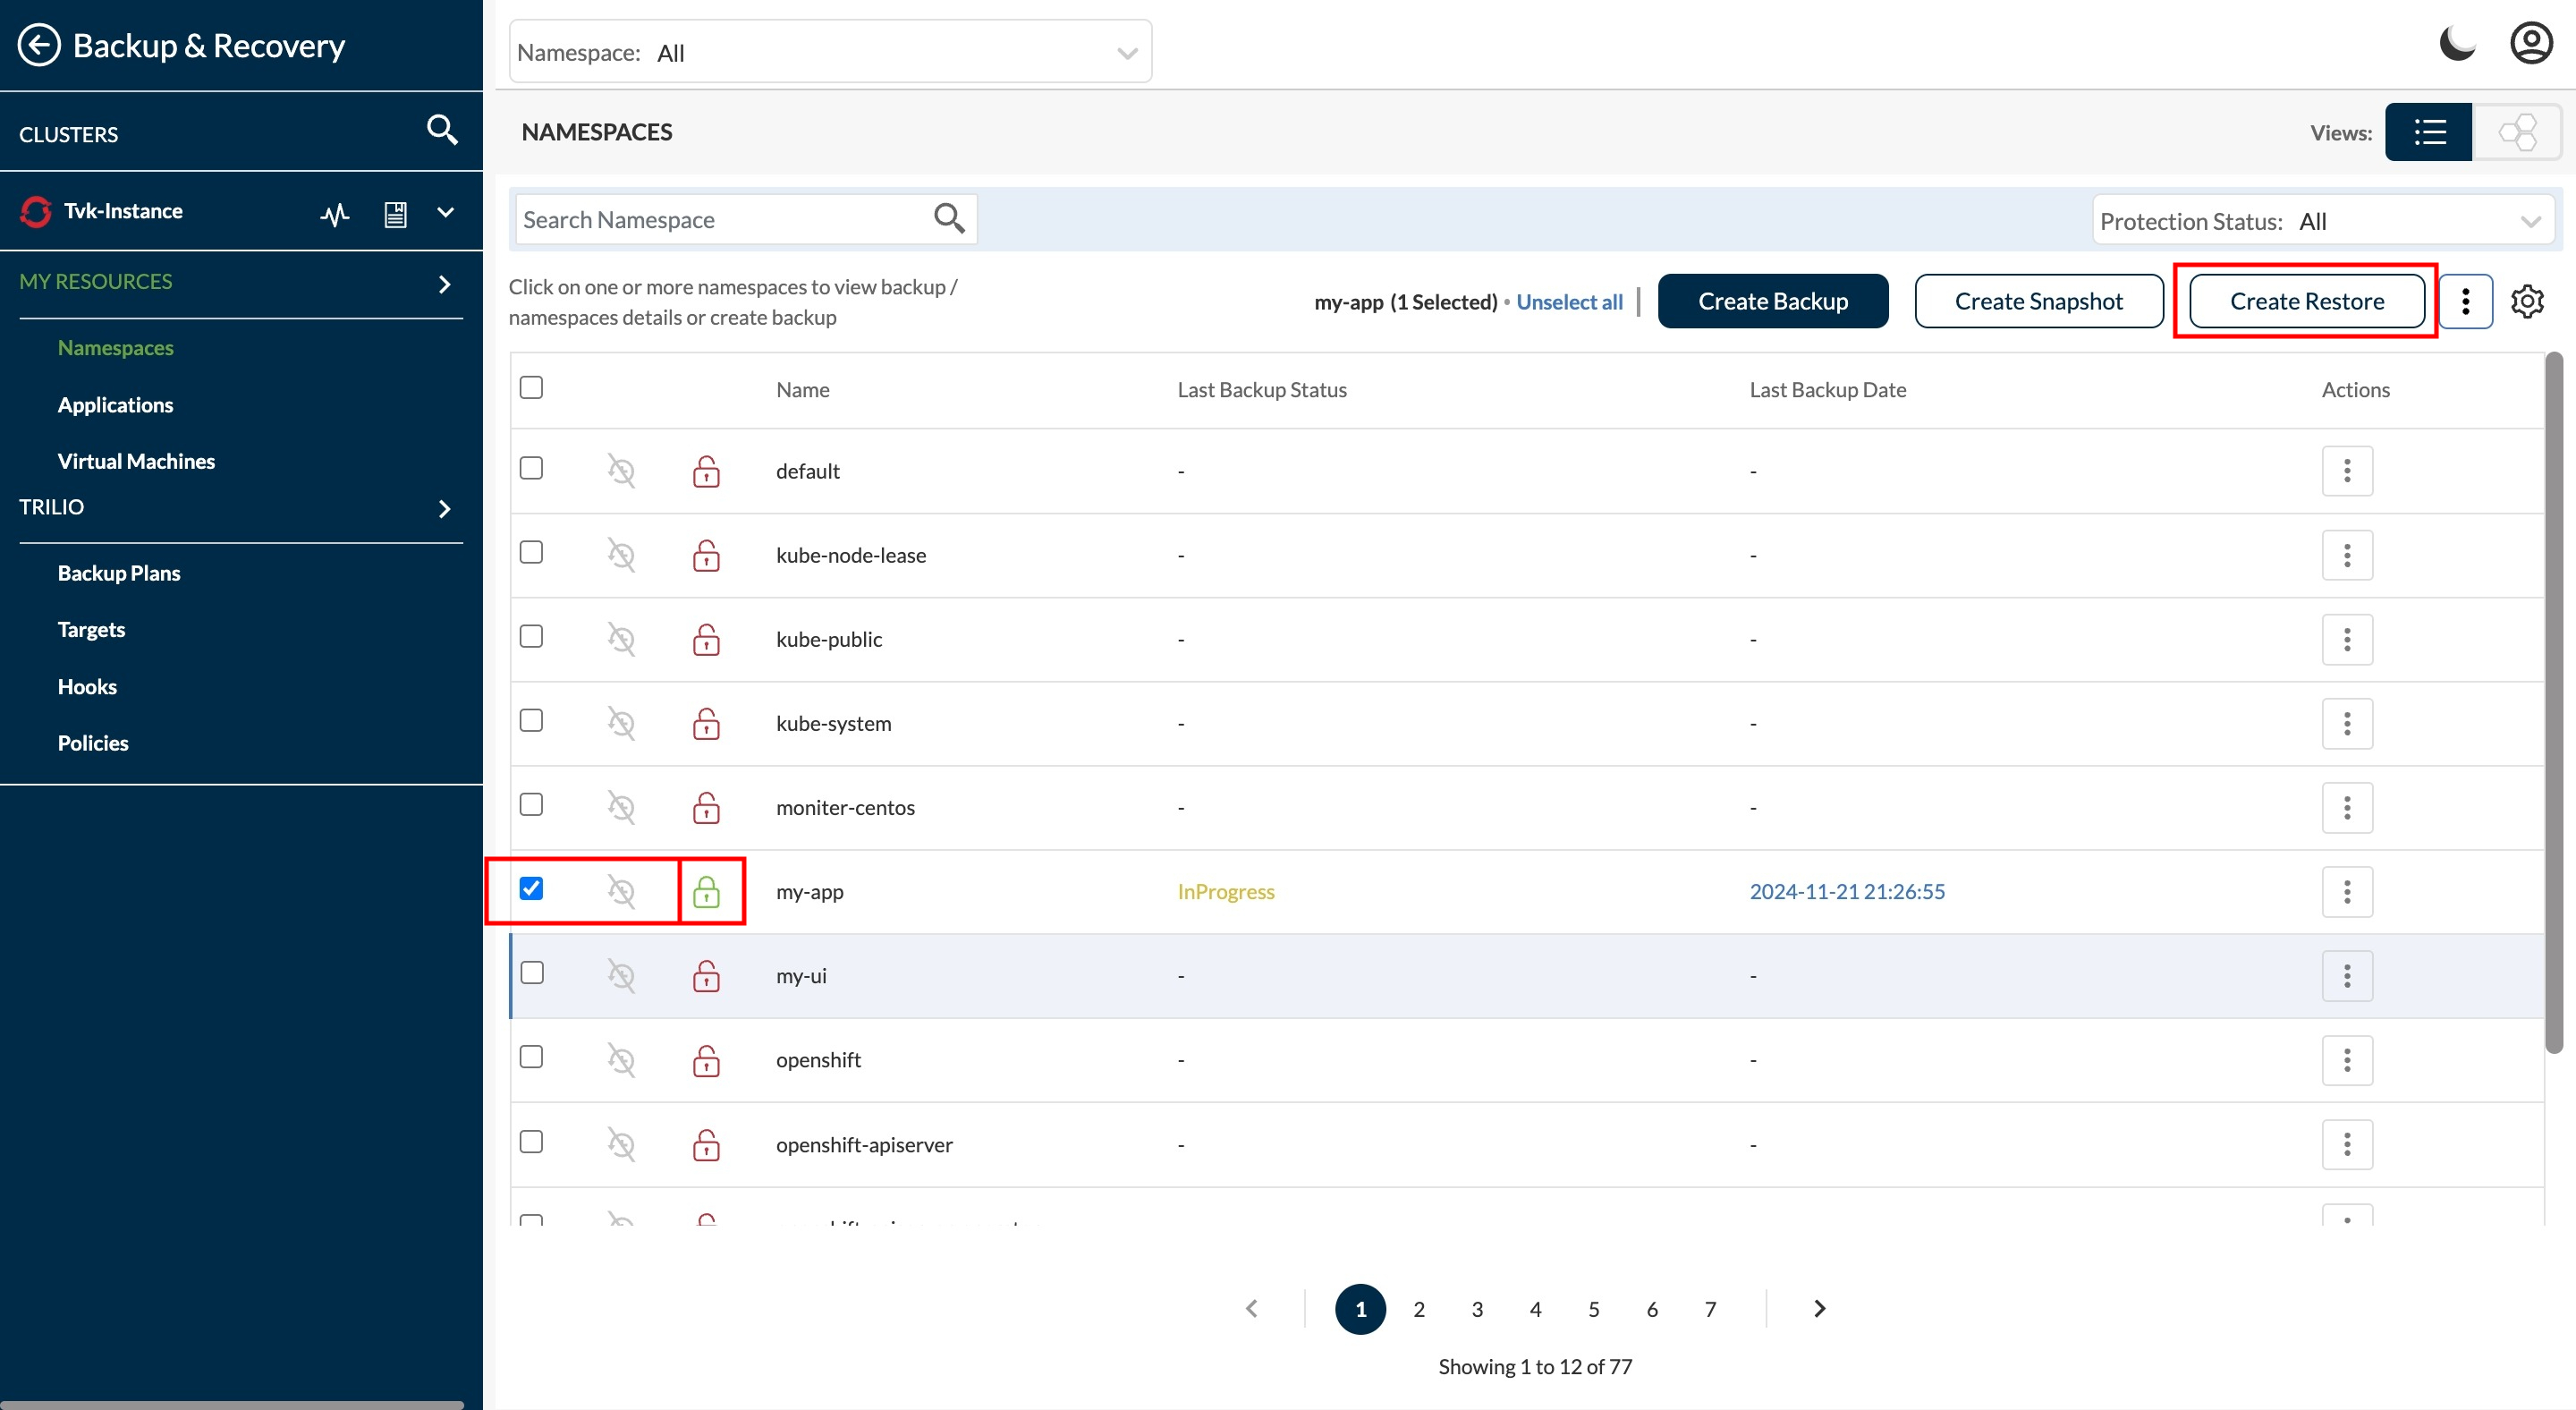Click the Unselect all link
Screen dimensions: 2576x1410
click(x=1569, y=301)
